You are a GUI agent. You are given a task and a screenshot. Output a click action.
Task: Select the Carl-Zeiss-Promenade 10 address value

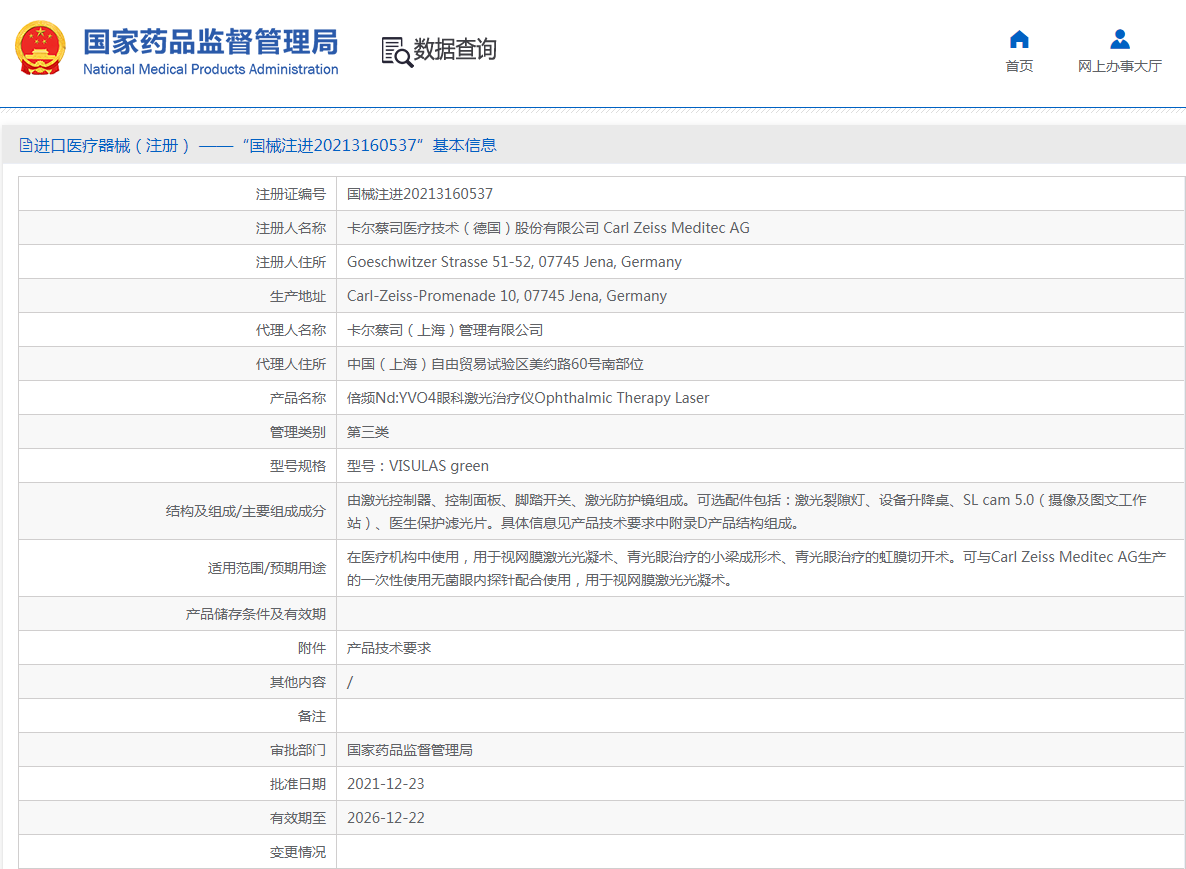[x=507, y=296]
